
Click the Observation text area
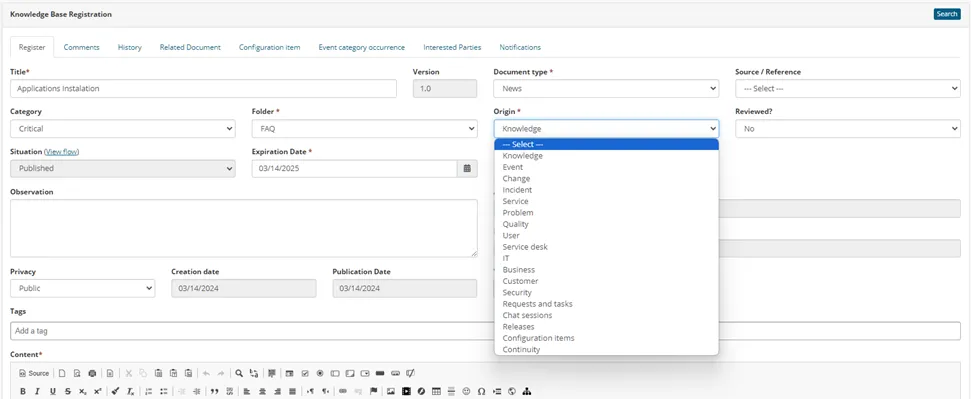tap(243, 228)
